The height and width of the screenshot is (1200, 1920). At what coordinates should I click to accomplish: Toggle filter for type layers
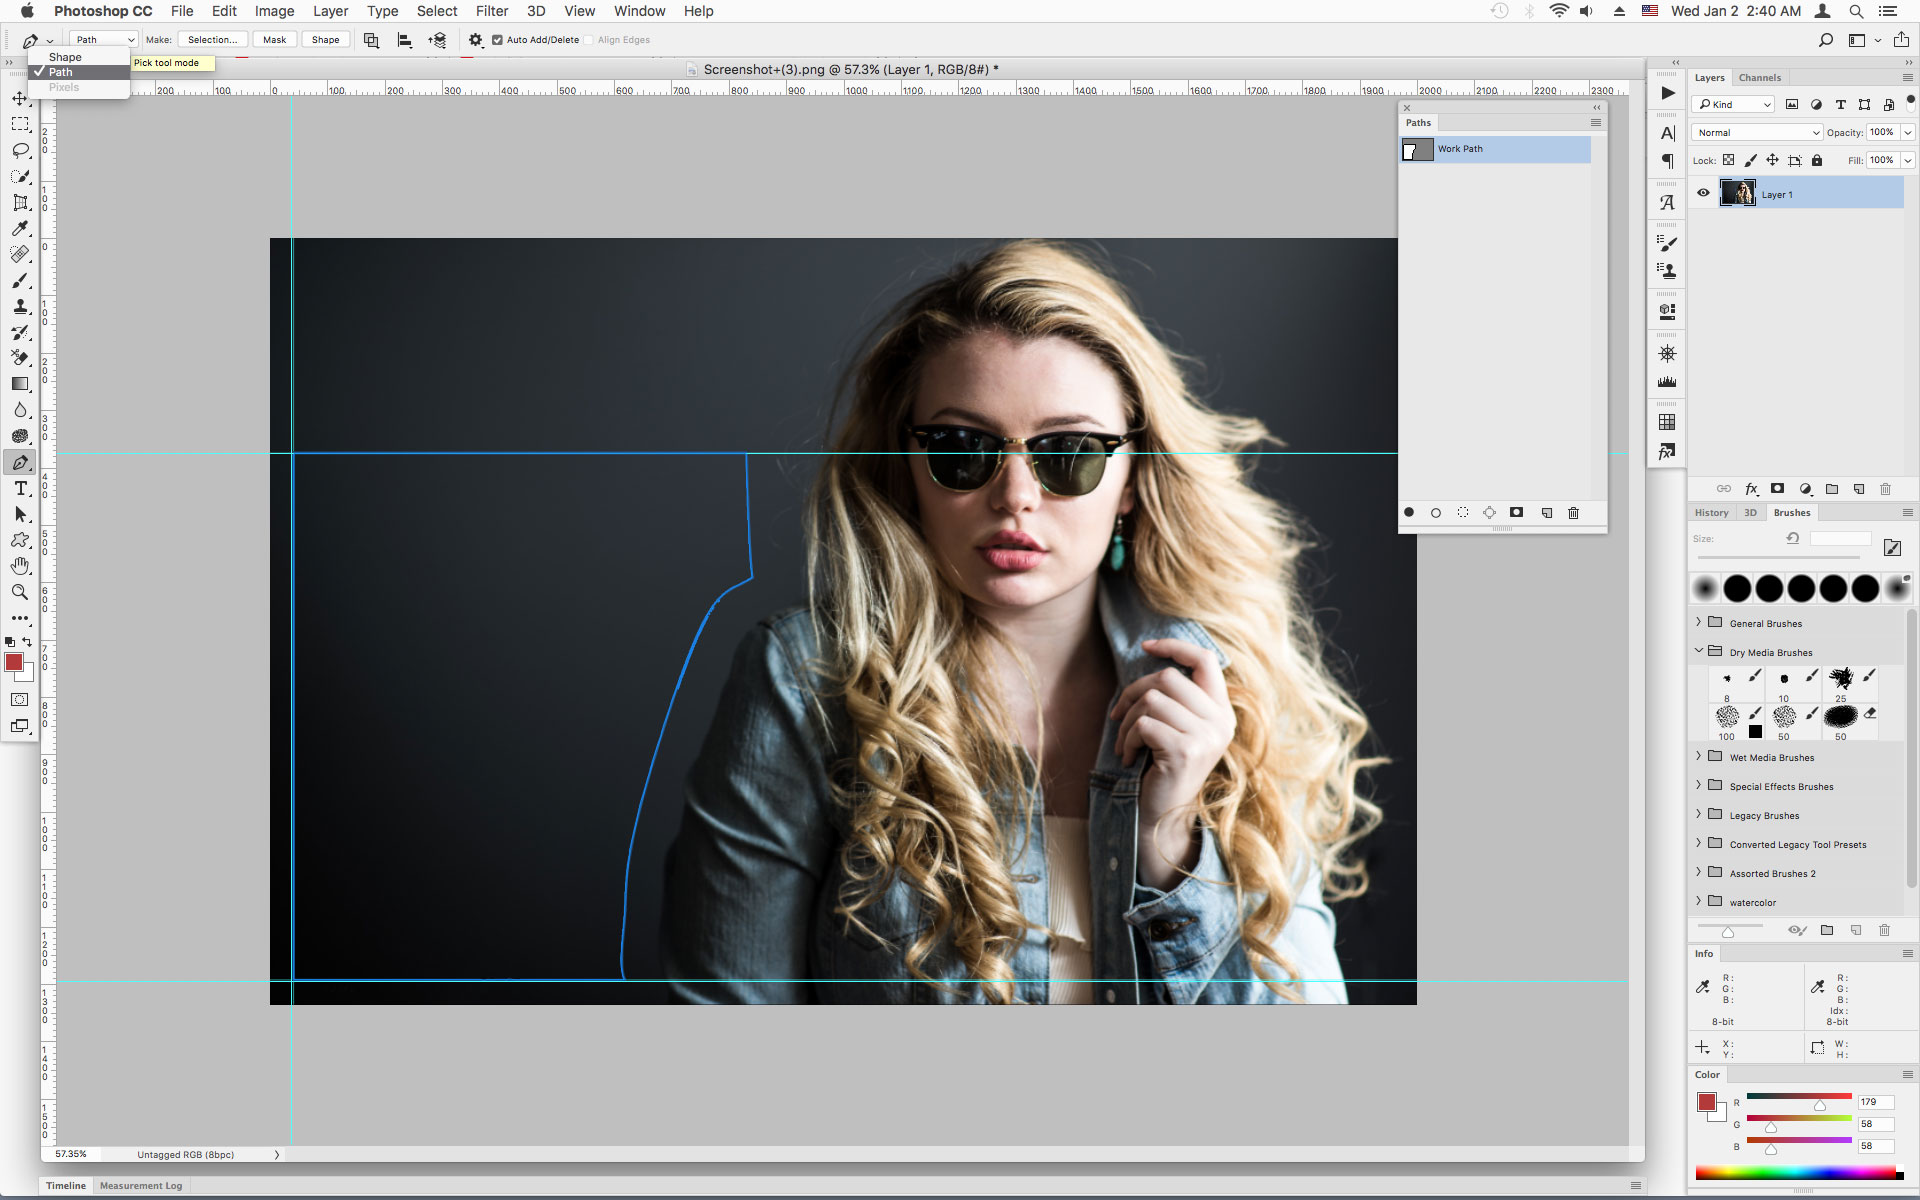click(1840, 104)
